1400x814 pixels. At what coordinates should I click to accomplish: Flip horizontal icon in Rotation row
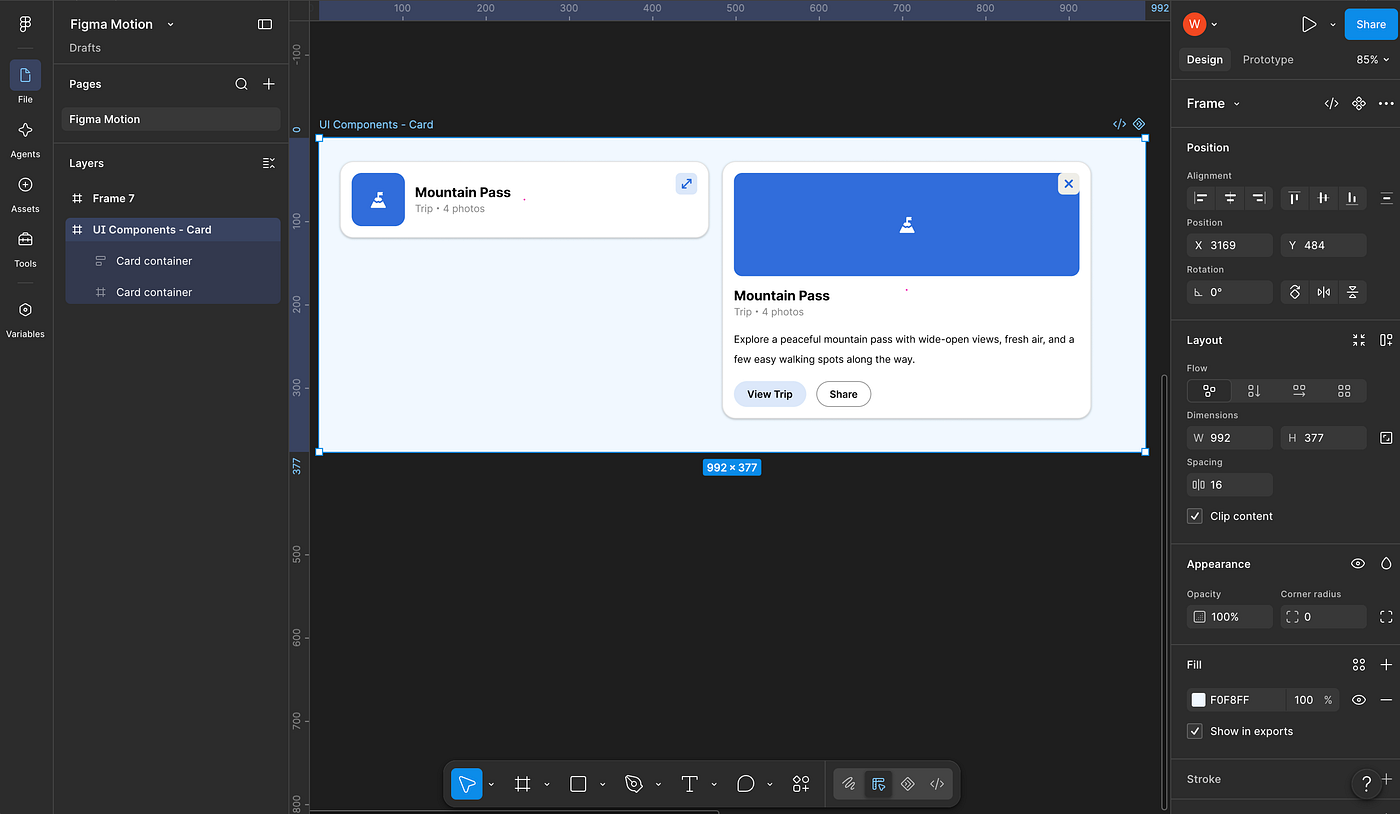[1323, 292]
